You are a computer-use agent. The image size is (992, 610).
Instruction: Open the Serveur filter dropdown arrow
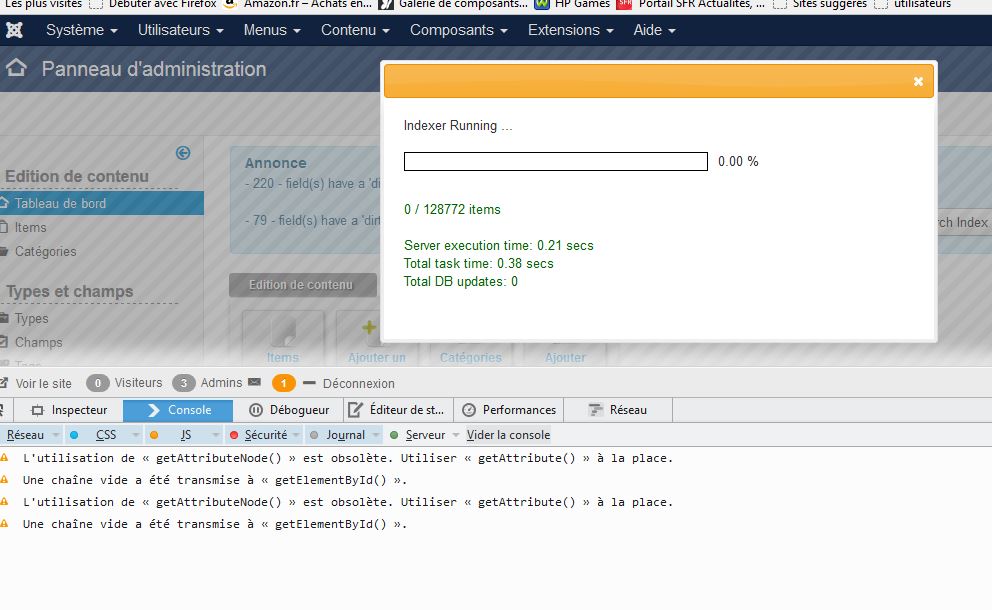455,435
